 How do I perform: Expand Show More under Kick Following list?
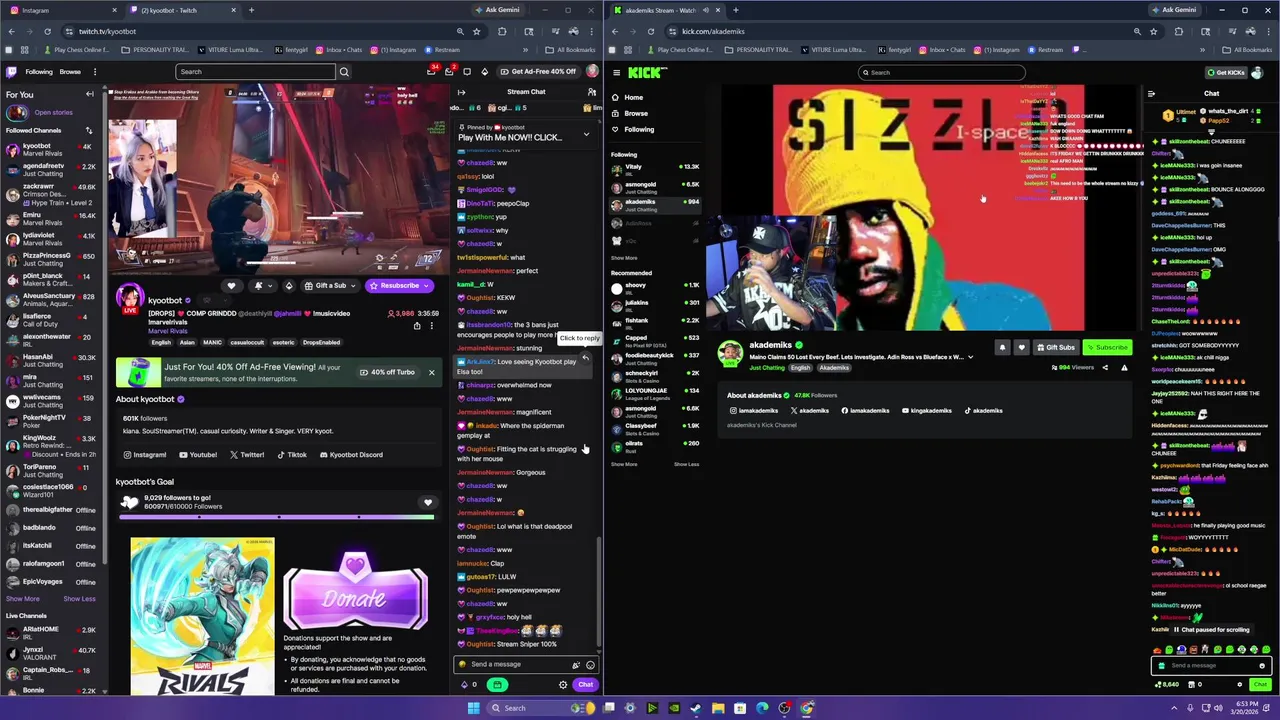coord(624,258)
